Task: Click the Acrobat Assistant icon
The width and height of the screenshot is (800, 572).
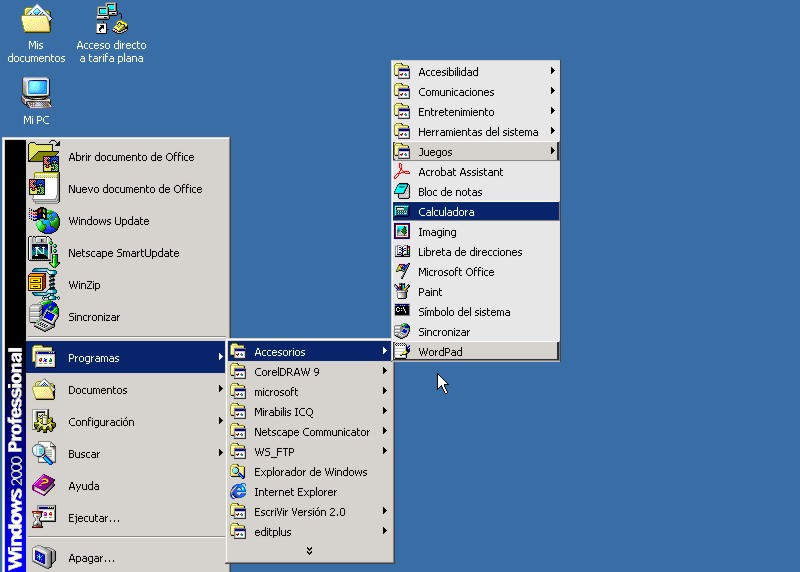Action: [x=402, y=171]
